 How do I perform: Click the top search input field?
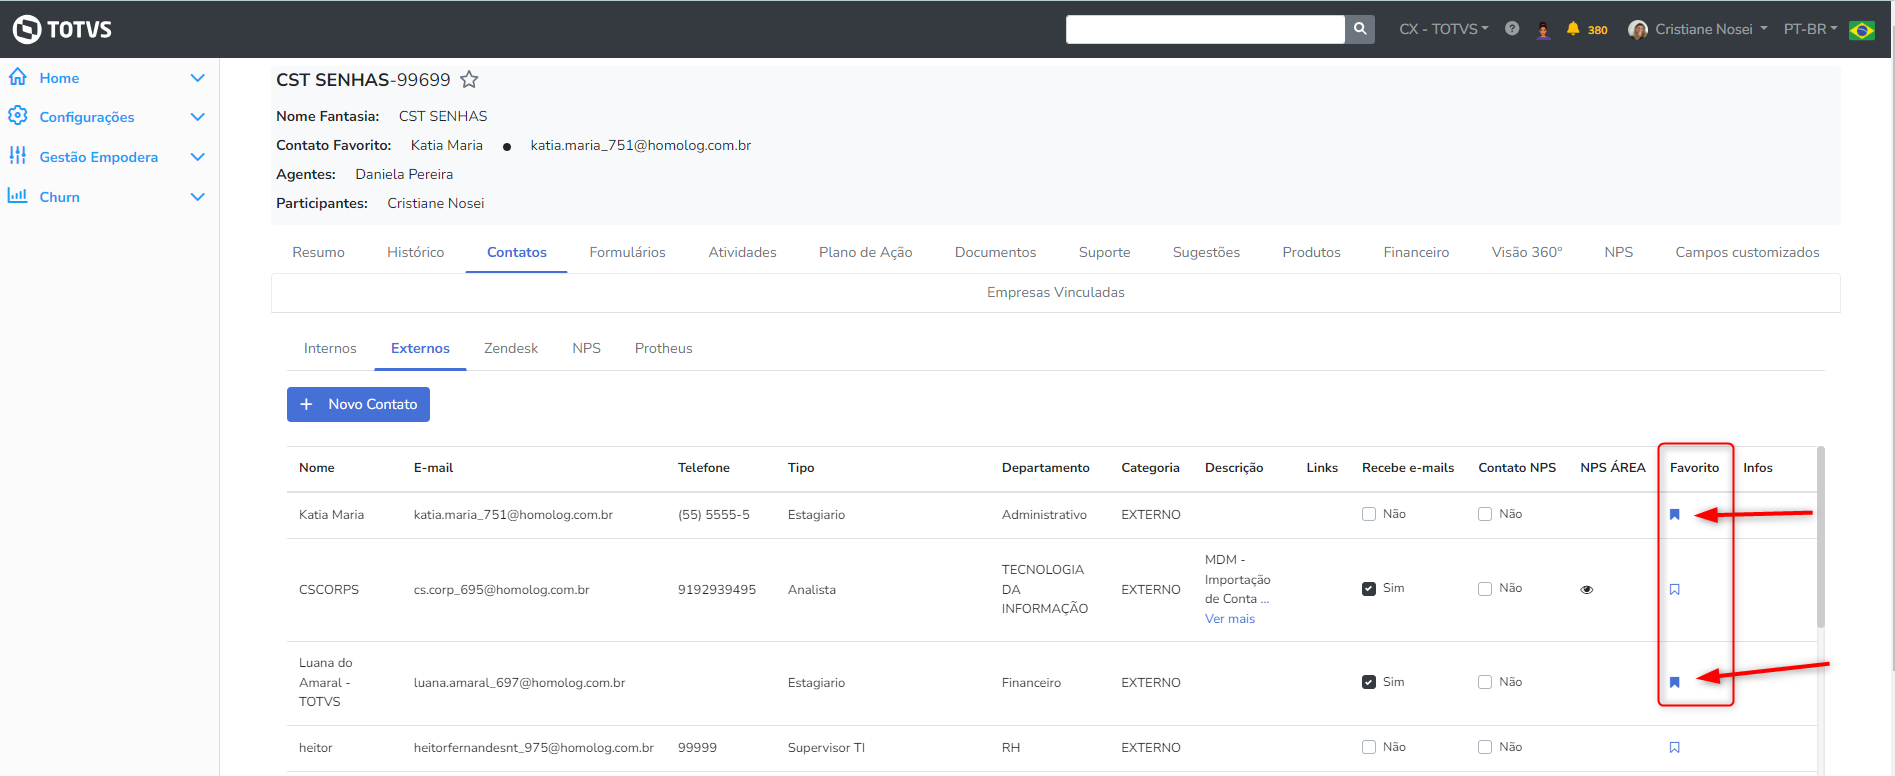tap(1204, 29)
